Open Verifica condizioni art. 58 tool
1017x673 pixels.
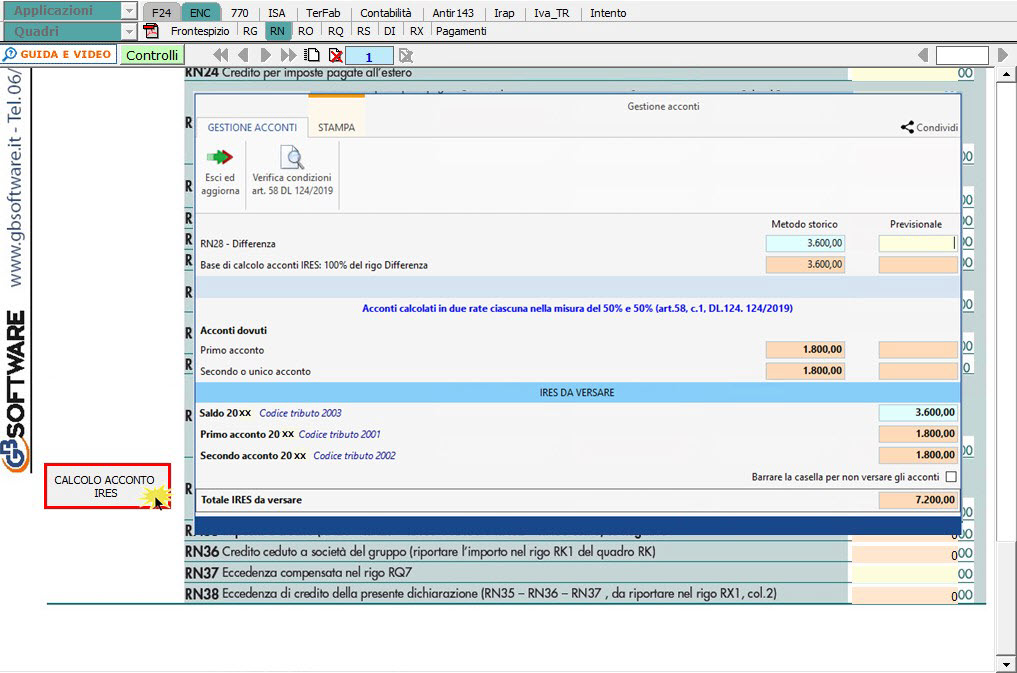tap(292, 158)
